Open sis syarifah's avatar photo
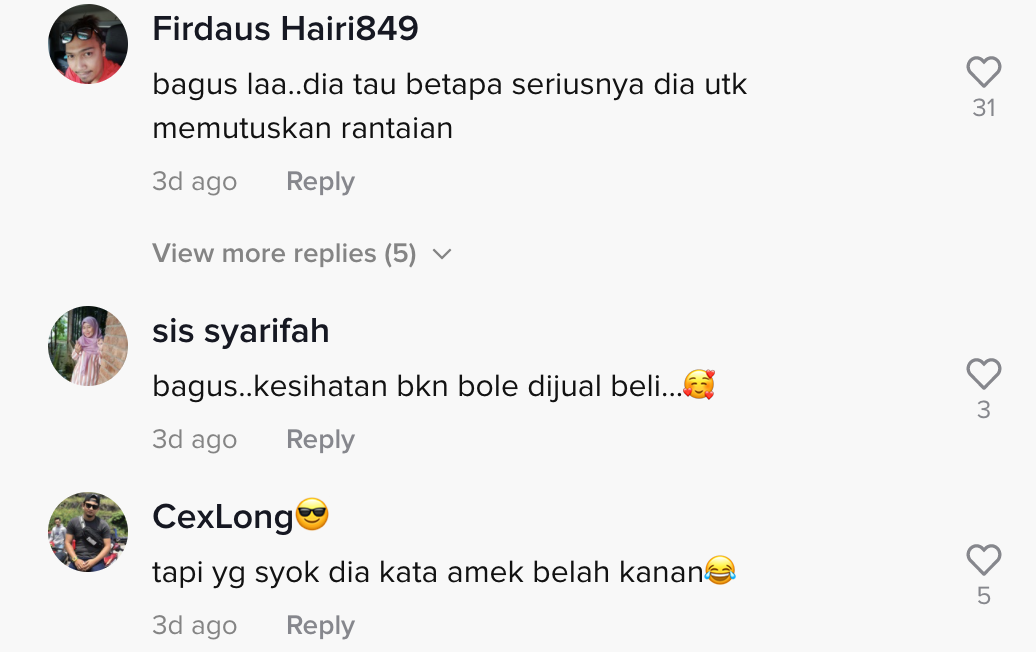The width and height of the screenshot is (1036, 652). 88,345
